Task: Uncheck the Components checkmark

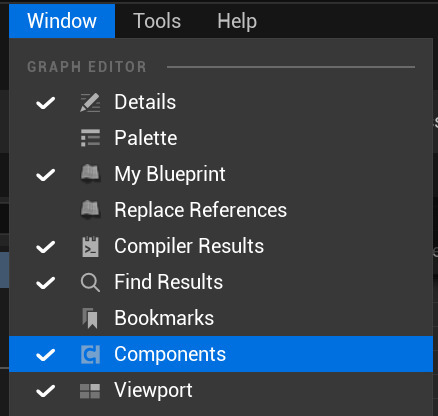Action: tap(46, 355)
